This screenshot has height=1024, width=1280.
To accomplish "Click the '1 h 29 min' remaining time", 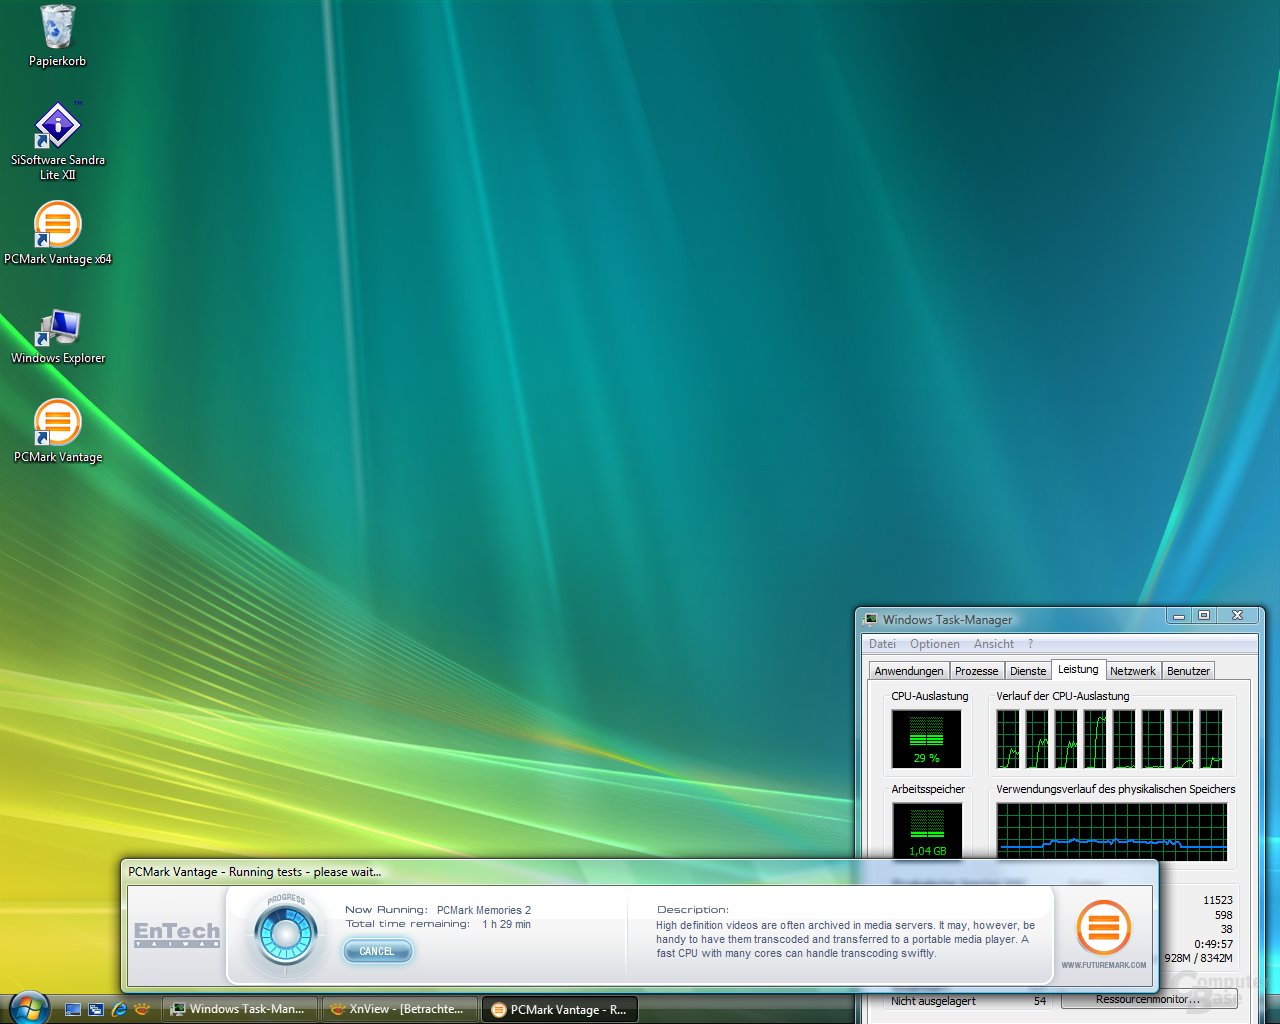I will pos(506,924).
